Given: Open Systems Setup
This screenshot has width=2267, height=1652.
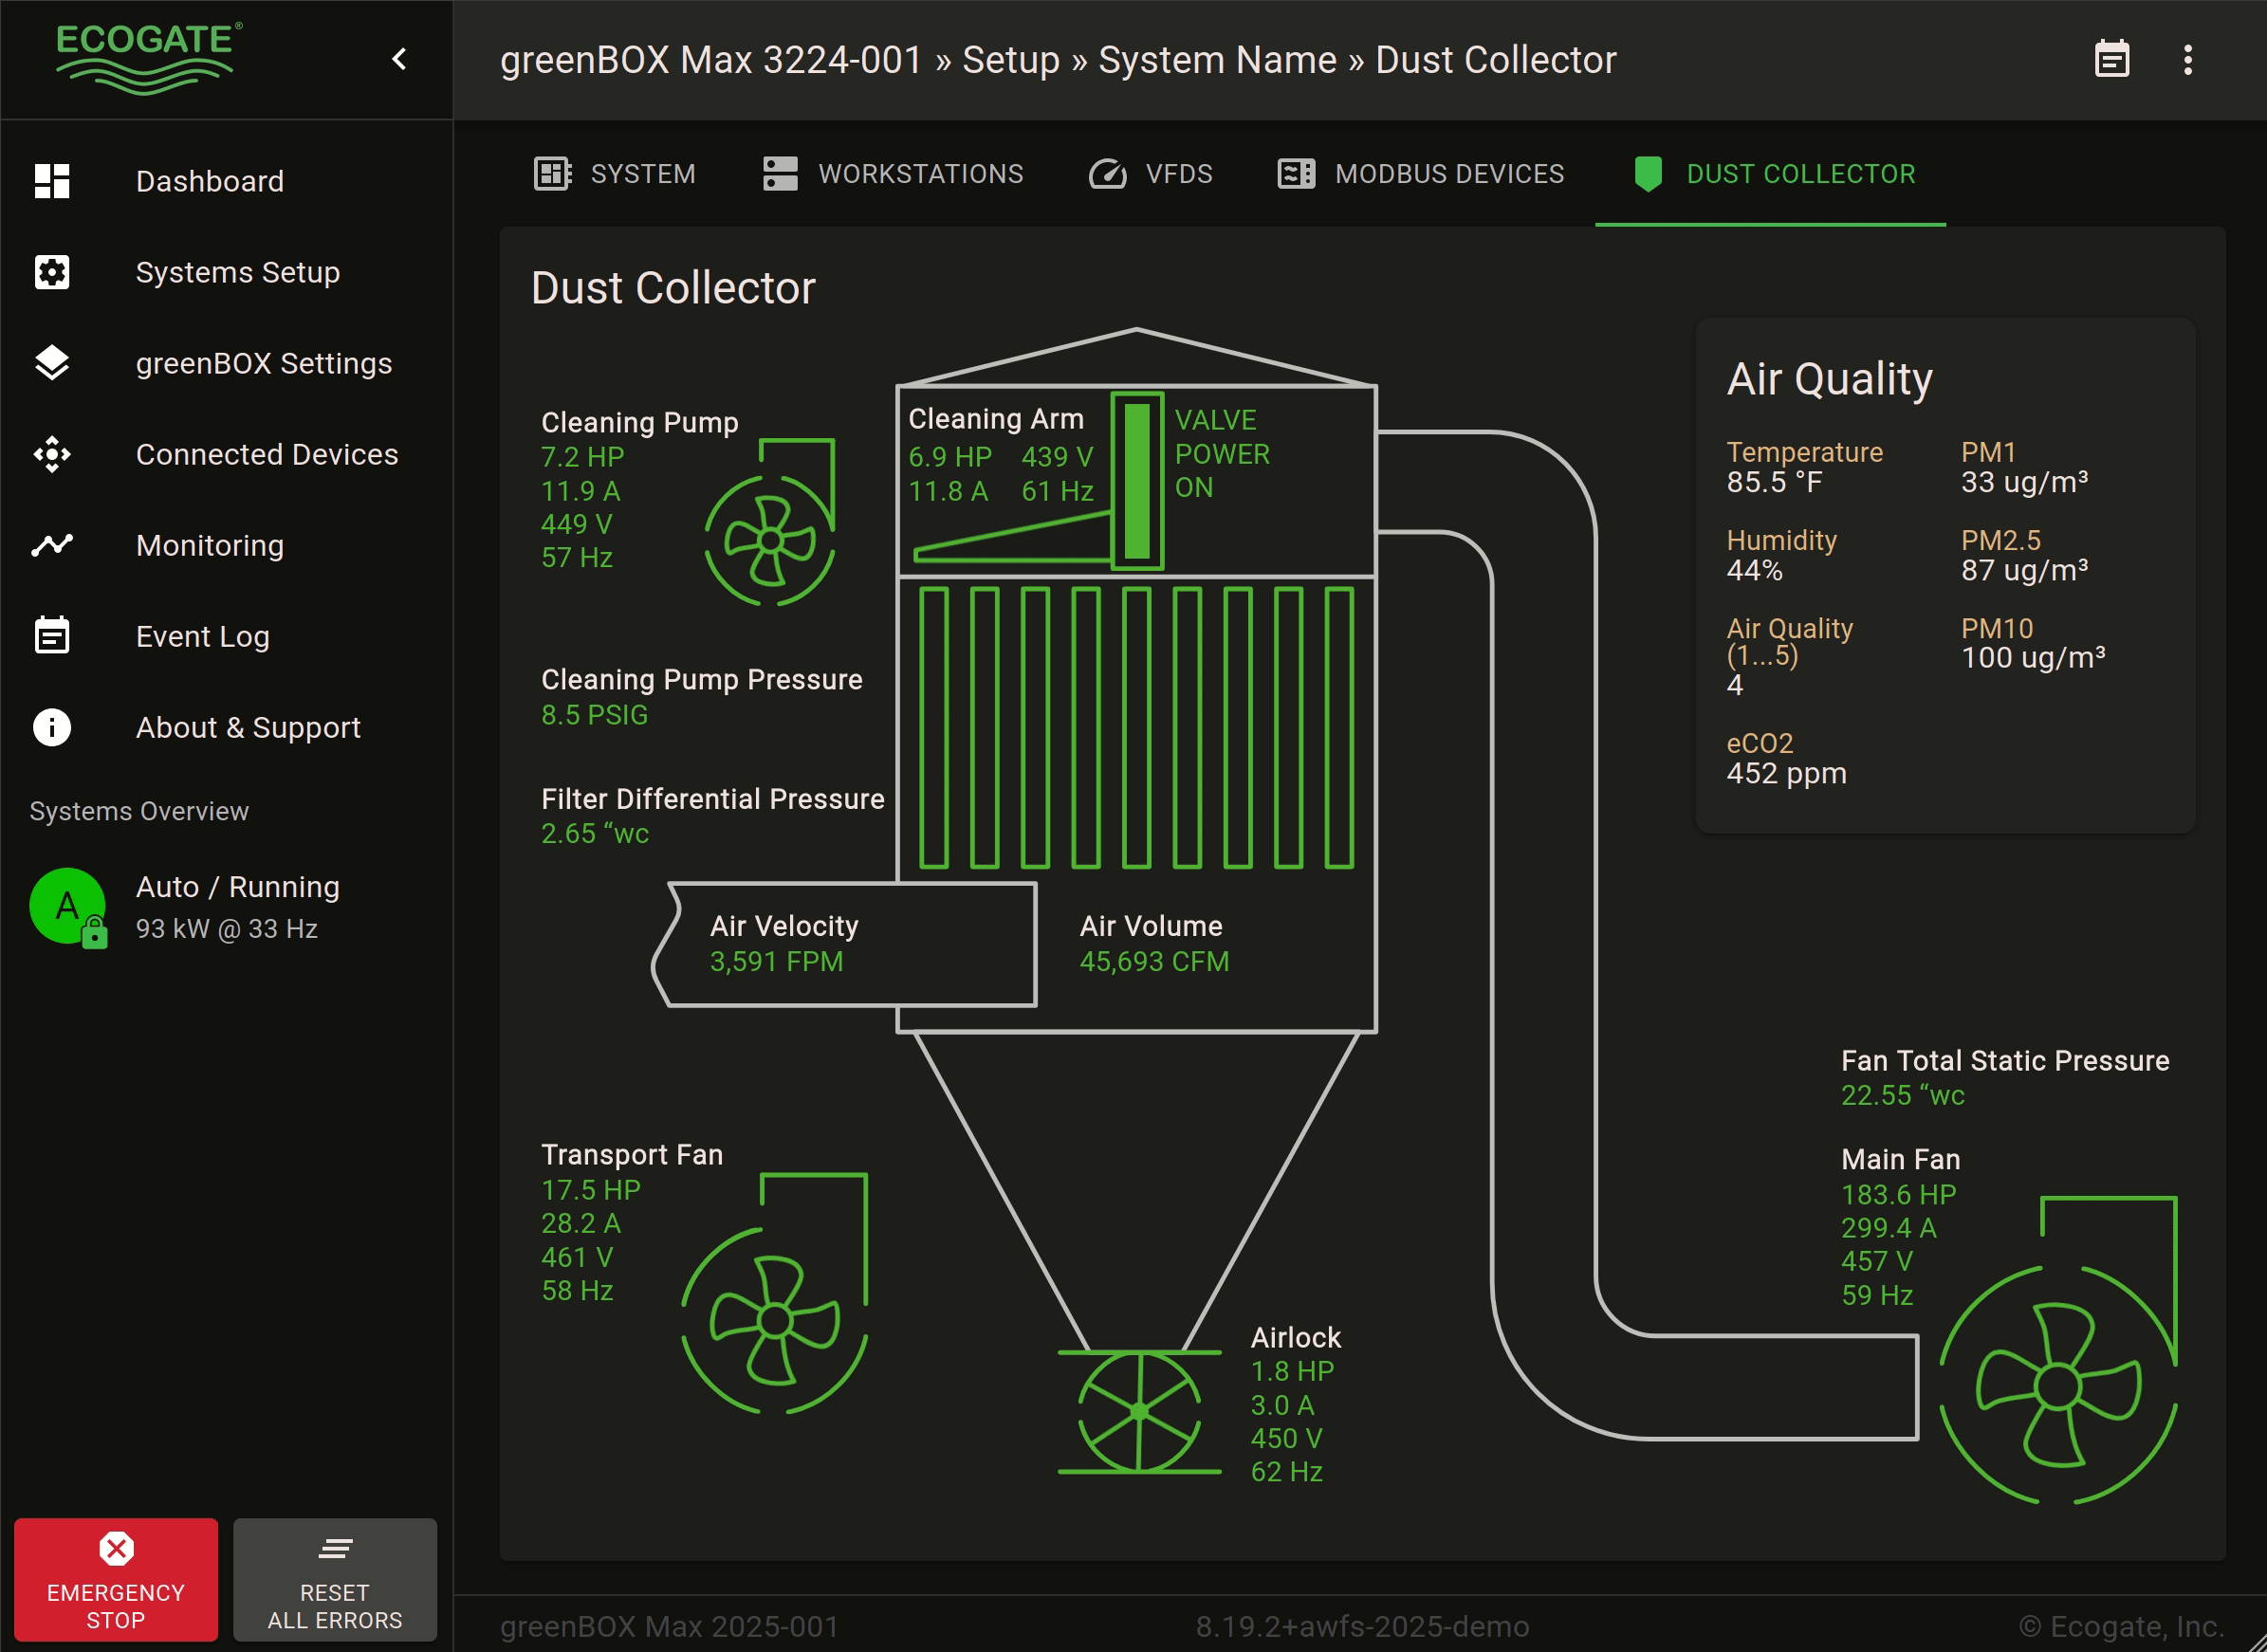Looking at the screenshot, I should (237, 272).
